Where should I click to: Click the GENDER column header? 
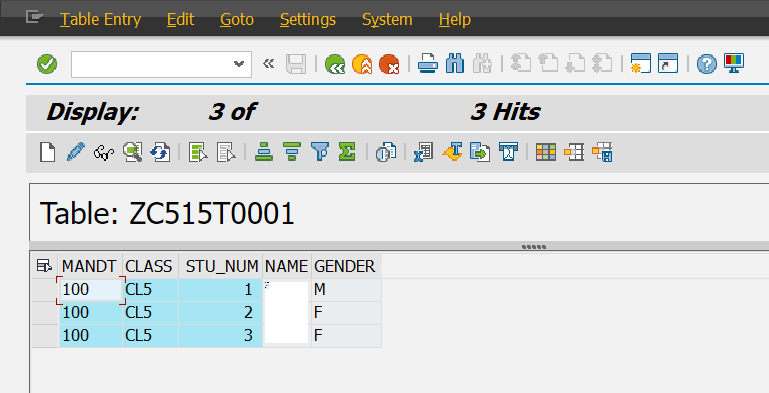pos(346,266)
